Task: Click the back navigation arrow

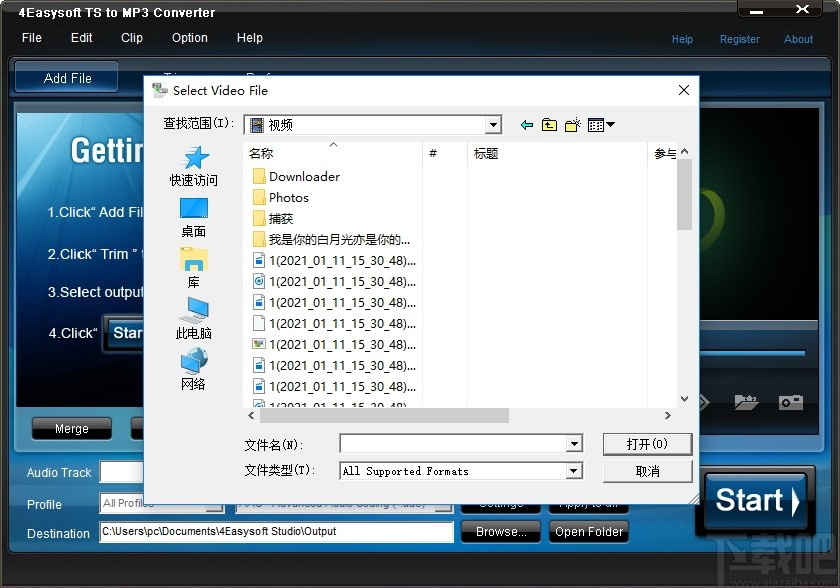Action: point(526,124)
